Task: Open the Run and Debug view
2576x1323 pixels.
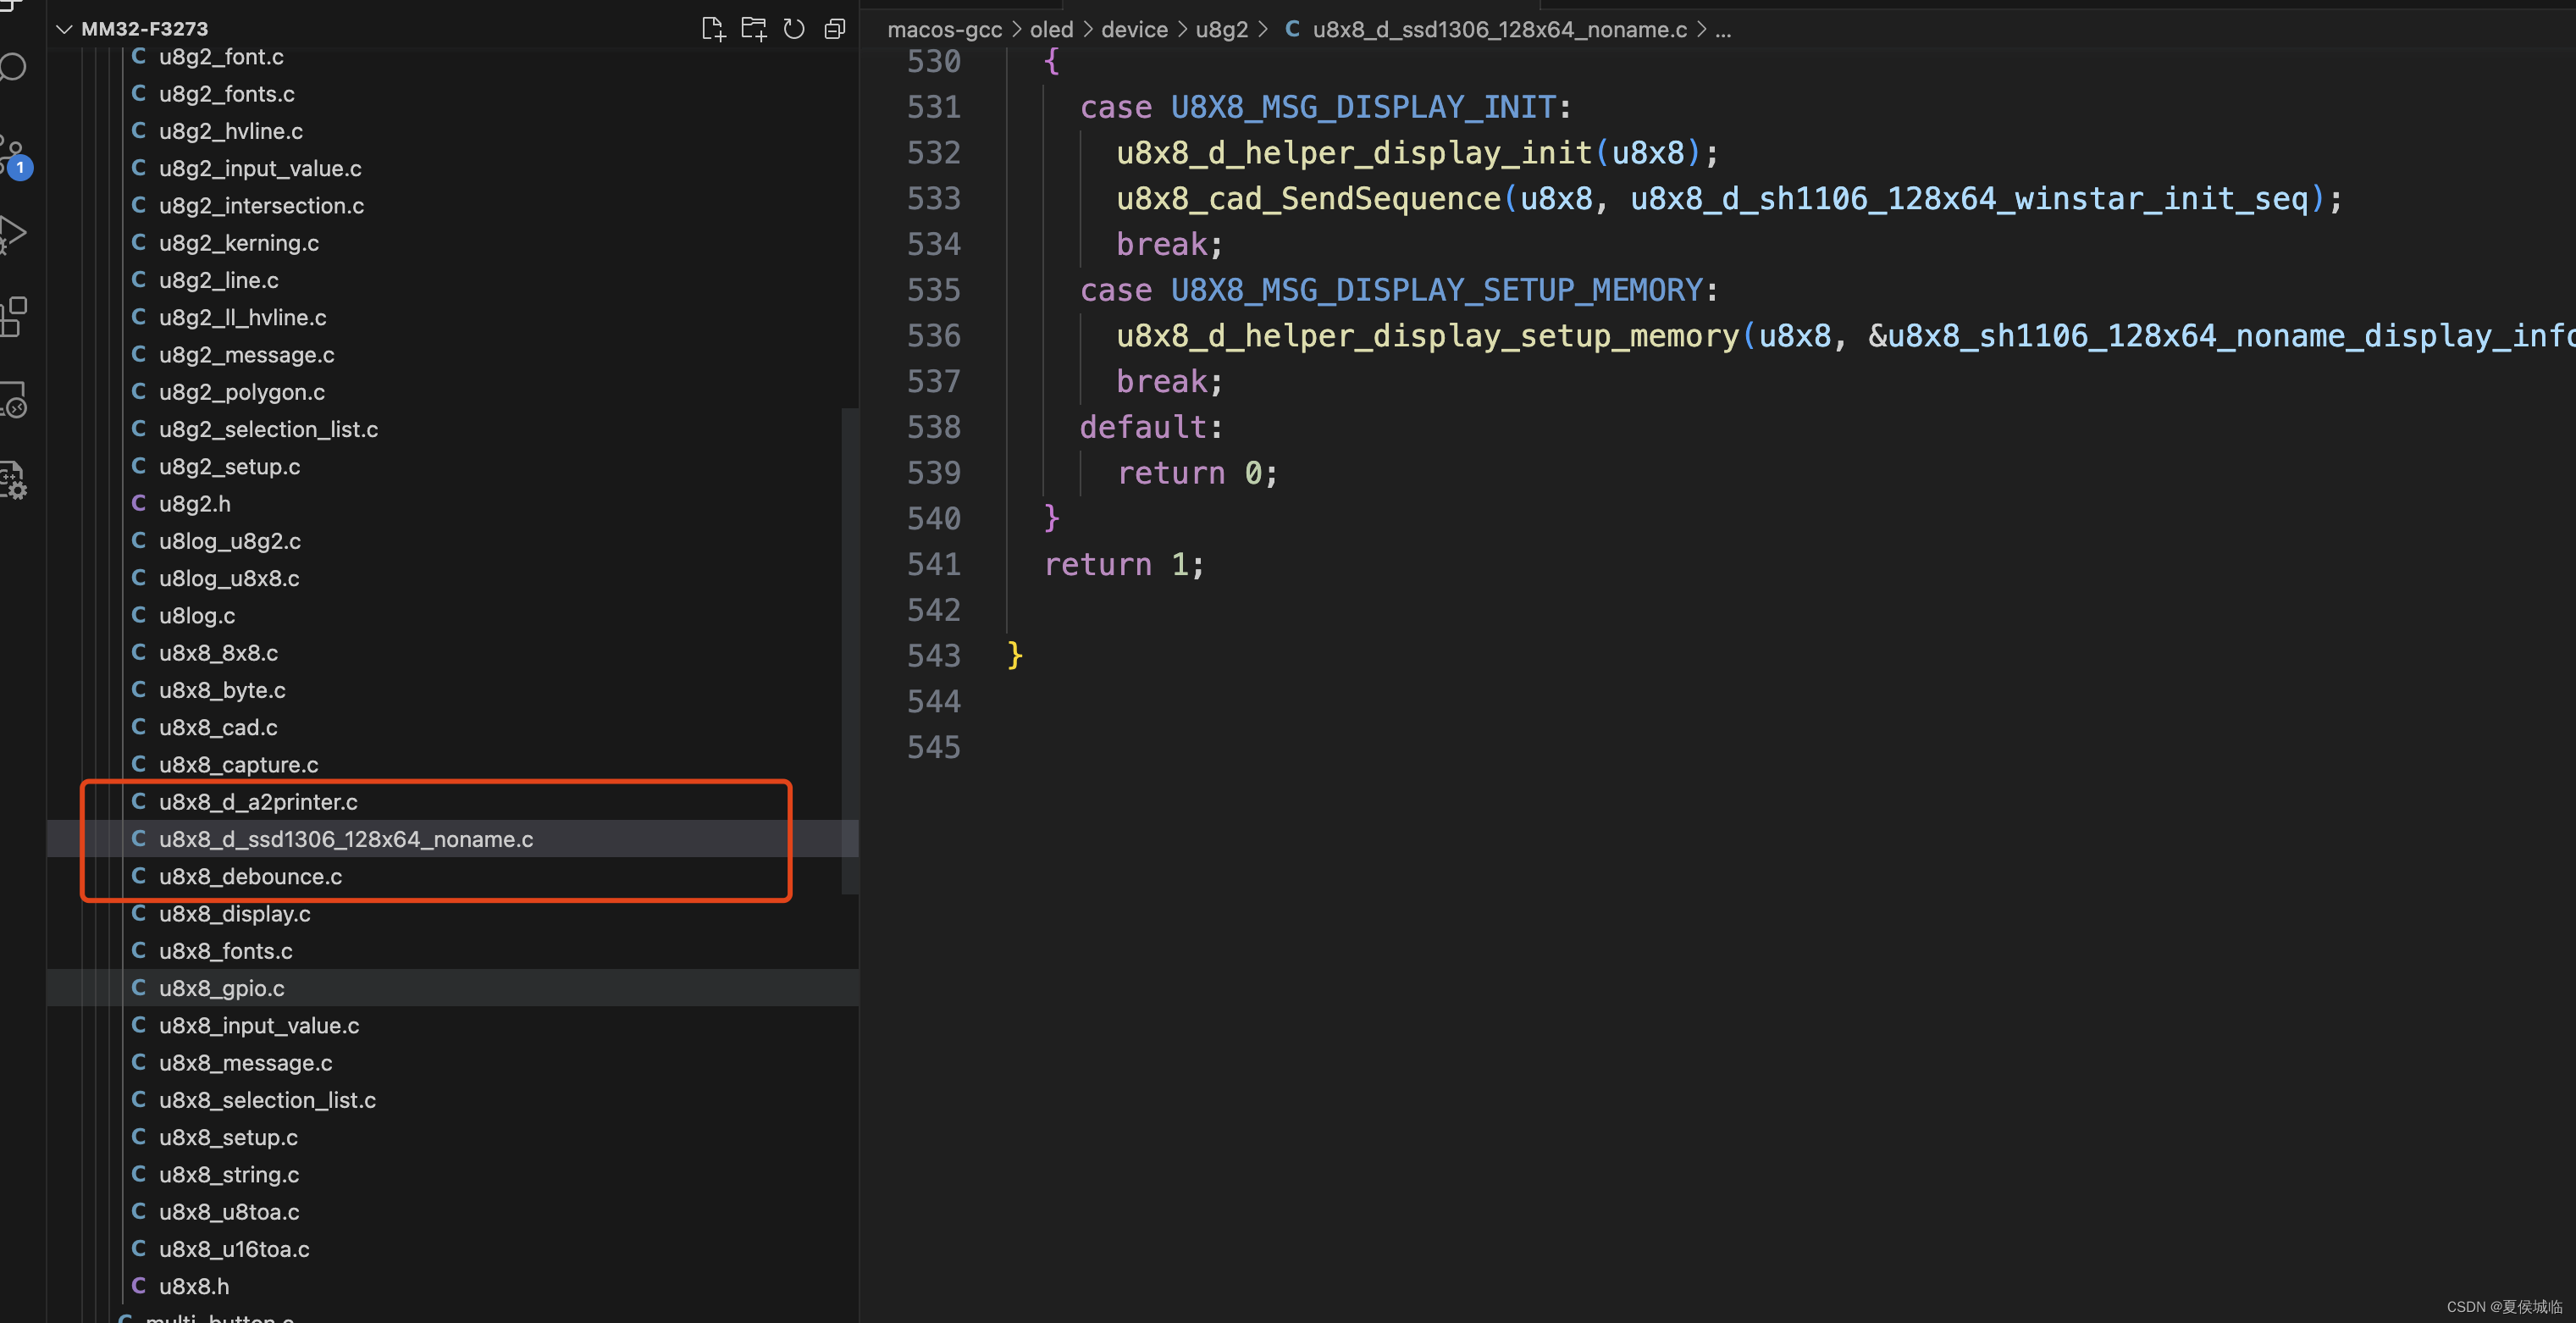Action: click(13, 235)
